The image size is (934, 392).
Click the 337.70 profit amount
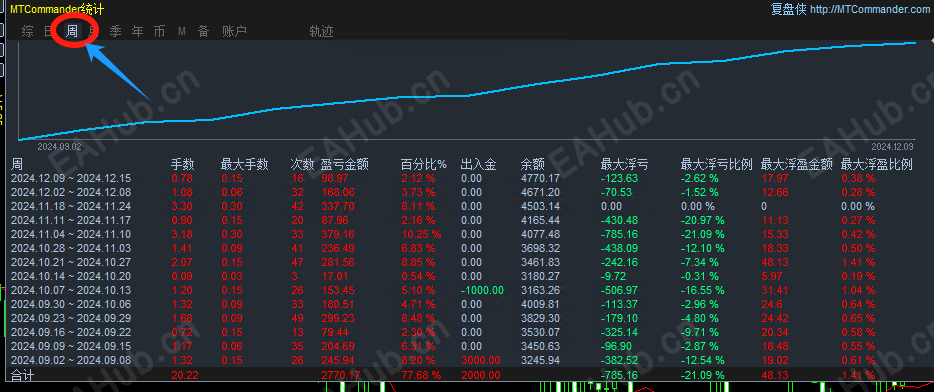coord(337,206)
